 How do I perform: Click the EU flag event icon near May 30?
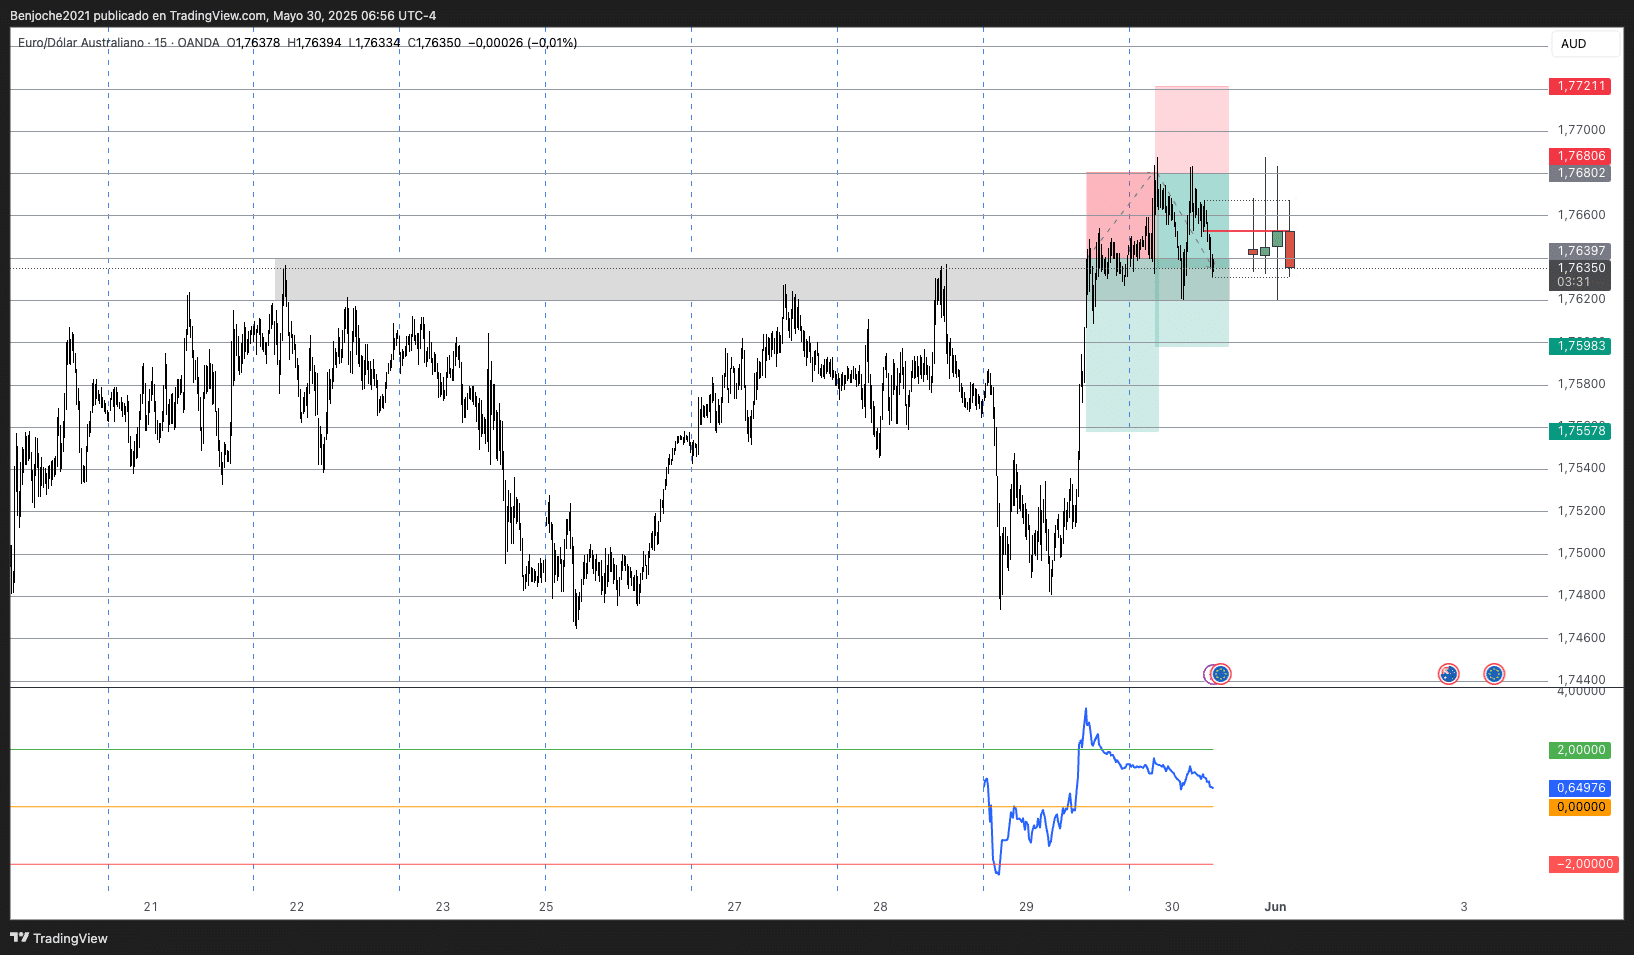[1220, 674]
